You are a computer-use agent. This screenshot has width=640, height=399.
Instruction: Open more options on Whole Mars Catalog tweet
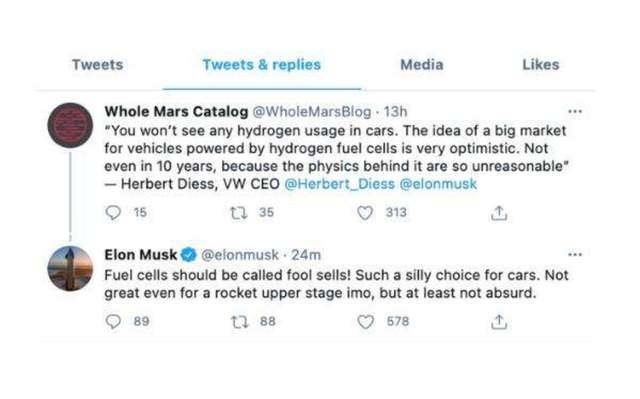(575, 111)
